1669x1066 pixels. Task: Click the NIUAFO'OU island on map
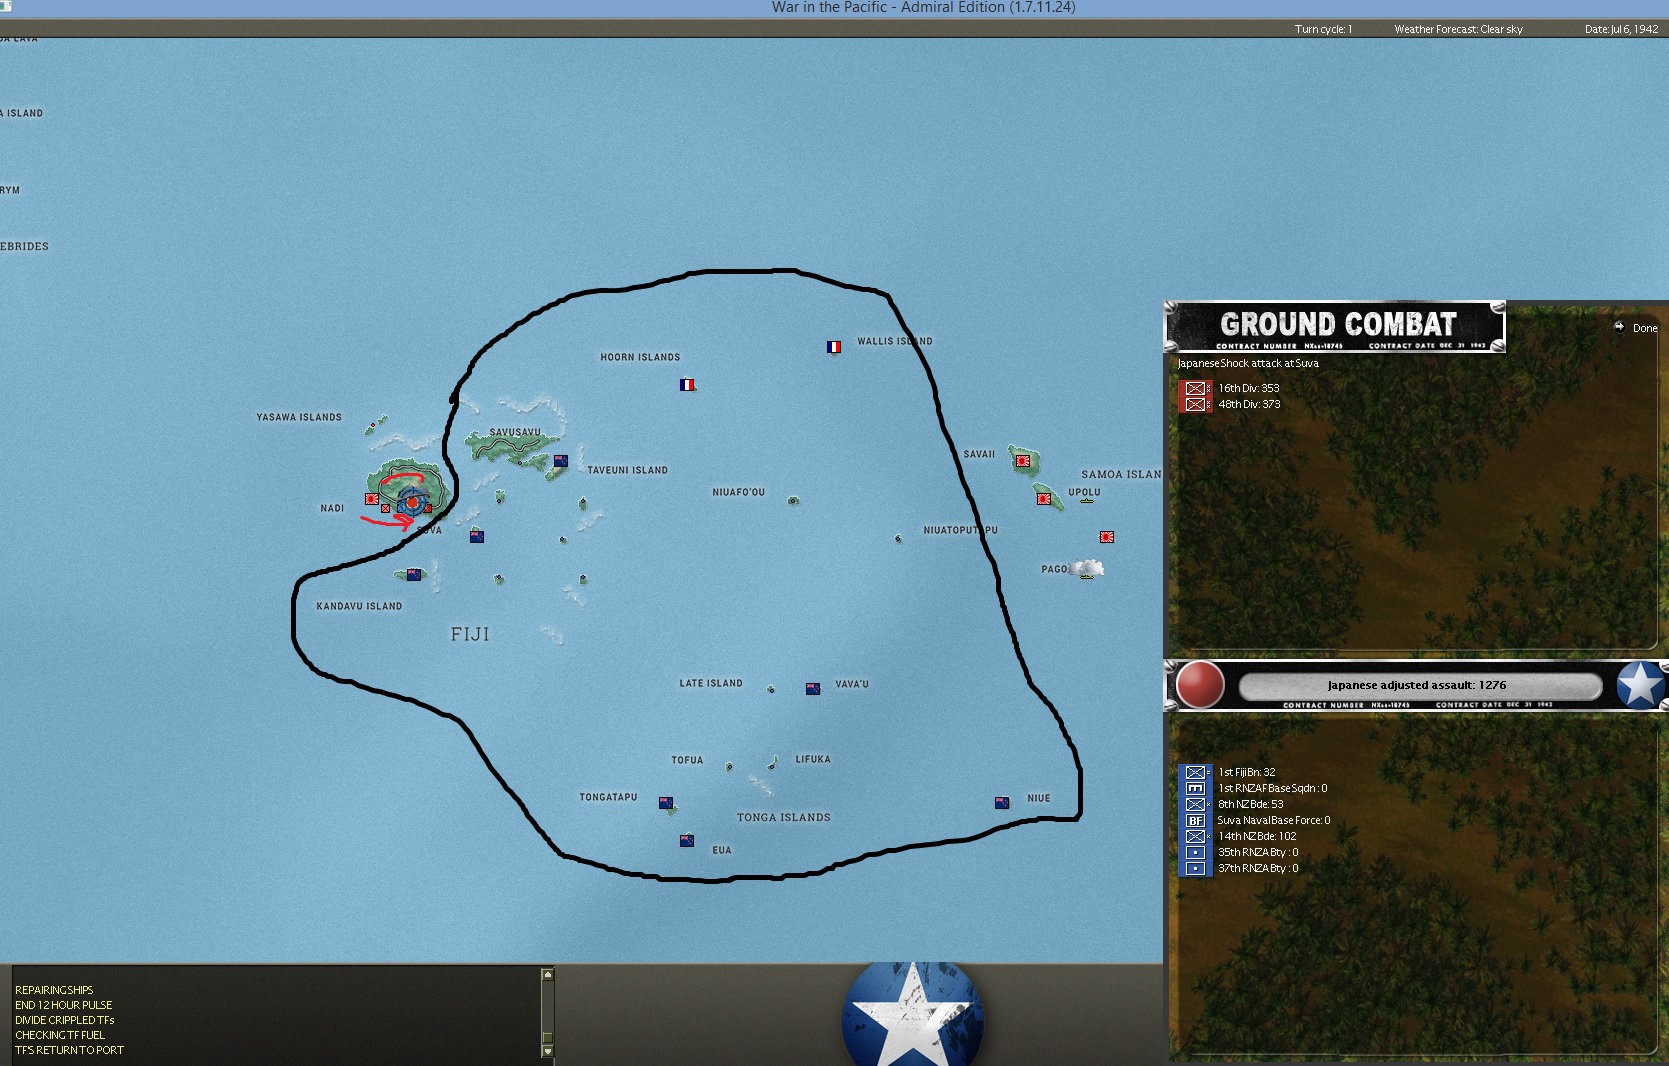793,500
